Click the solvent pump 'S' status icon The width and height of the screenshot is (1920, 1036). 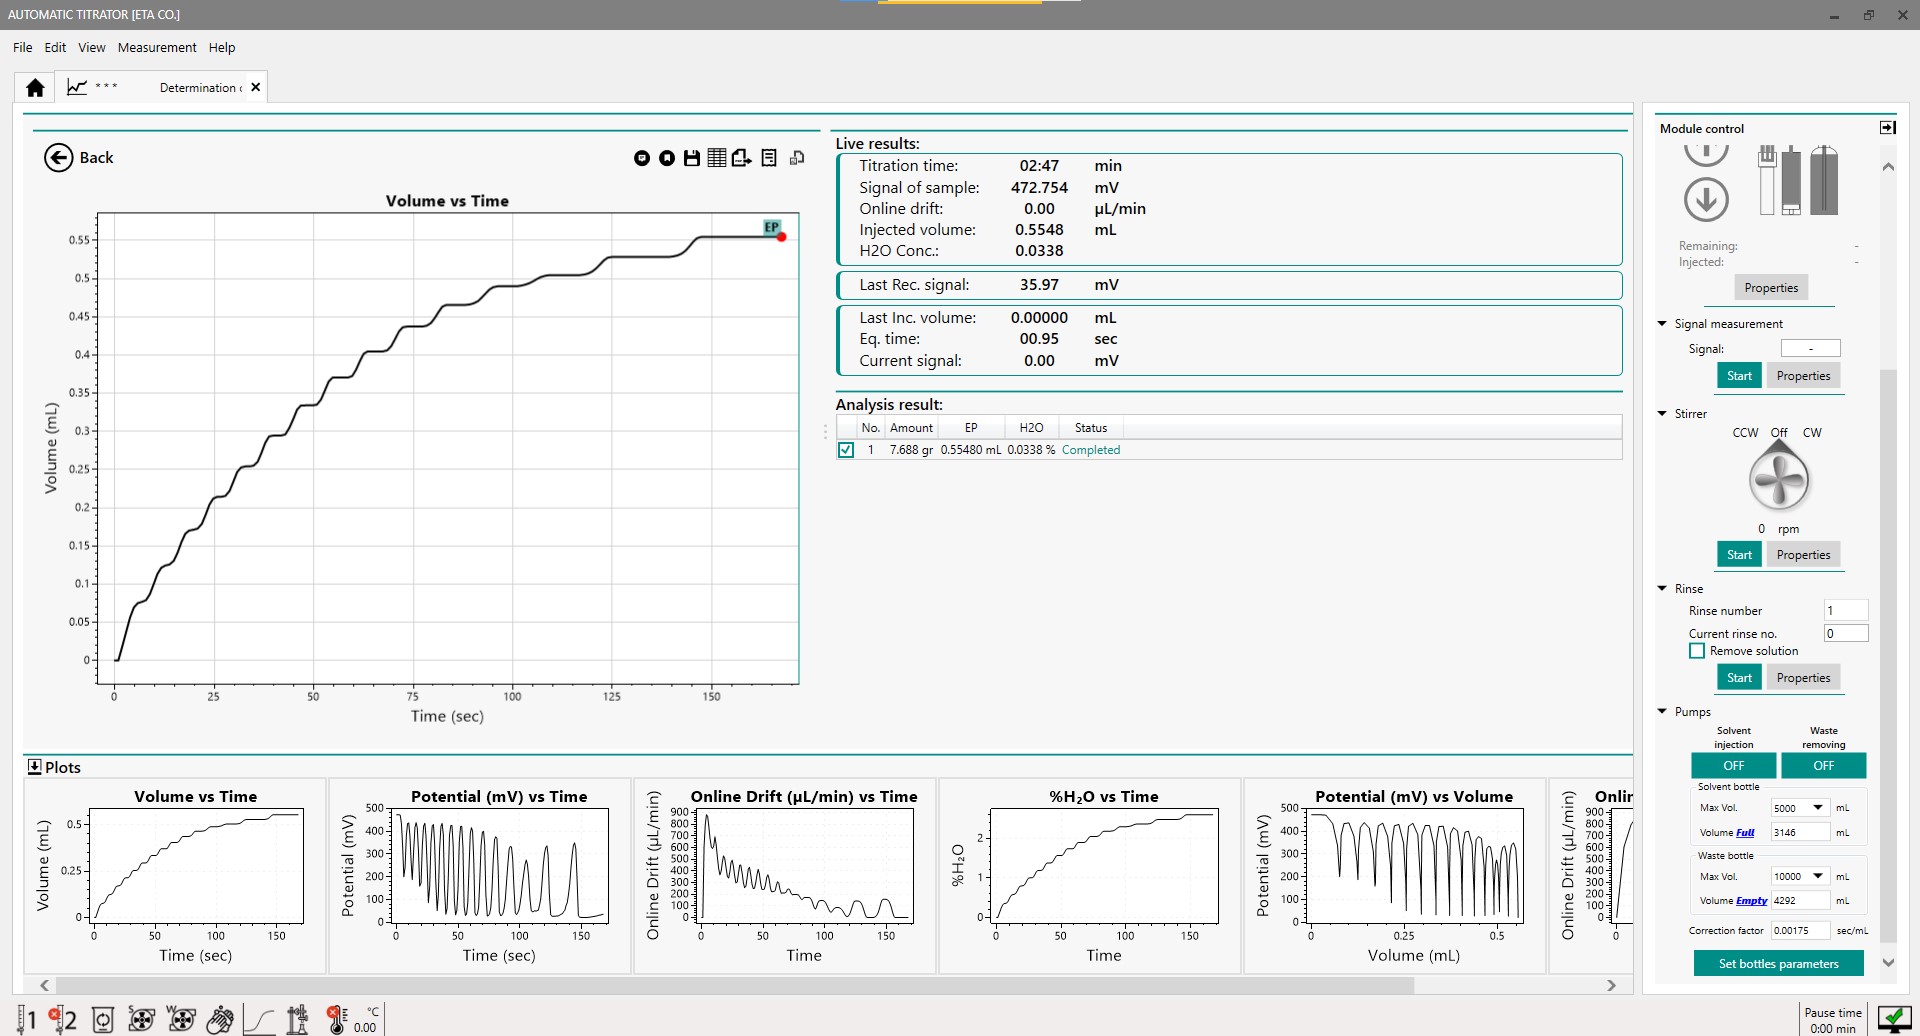coord(141,1020)
